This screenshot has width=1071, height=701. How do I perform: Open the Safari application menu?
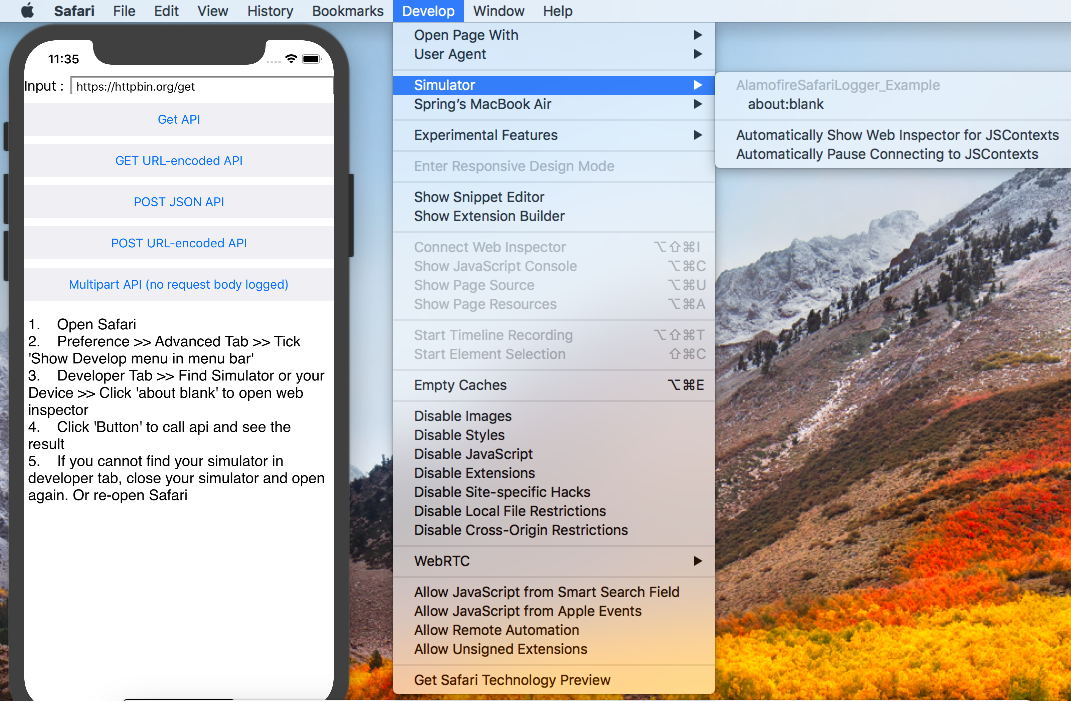click(x=74, y=11)
